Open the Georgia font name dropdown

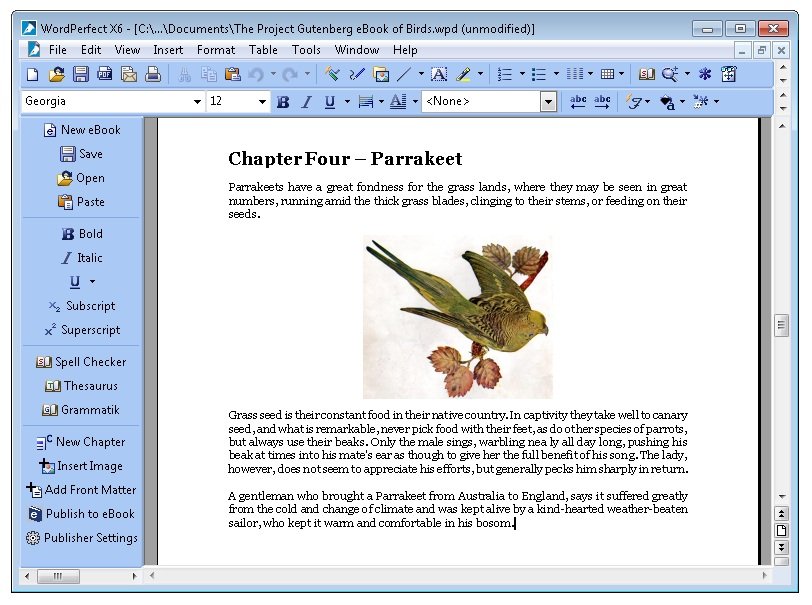(x=197, y=102)
